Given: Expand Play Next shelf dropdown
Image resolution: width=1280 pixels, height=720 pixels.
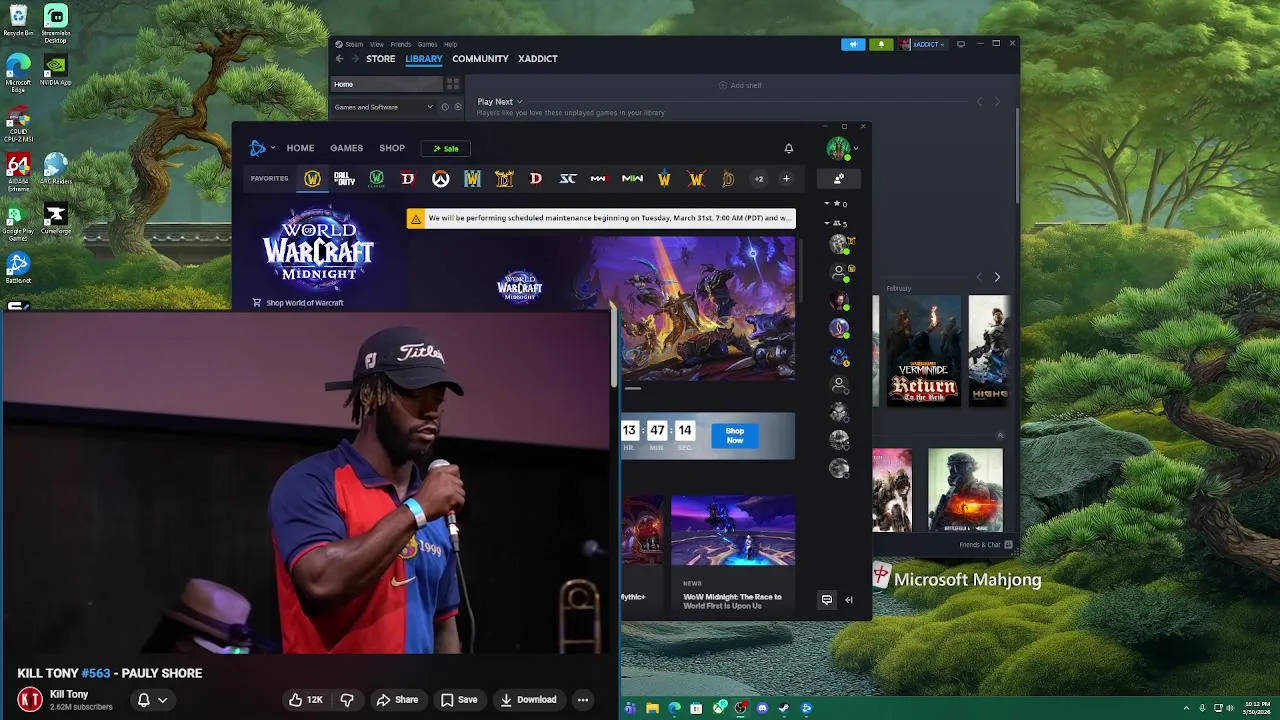Looking at the screenshot, I should pyautogui.click(x=519, y=102).
